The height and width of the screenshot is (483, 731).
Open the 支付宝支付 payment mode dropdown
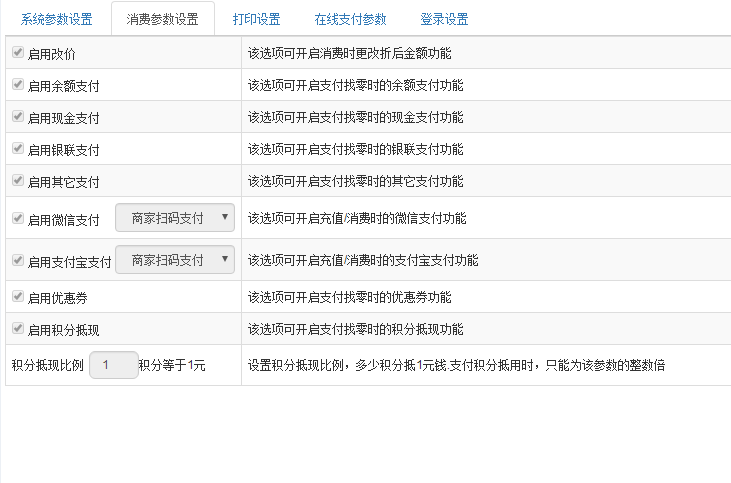point(175,259)
